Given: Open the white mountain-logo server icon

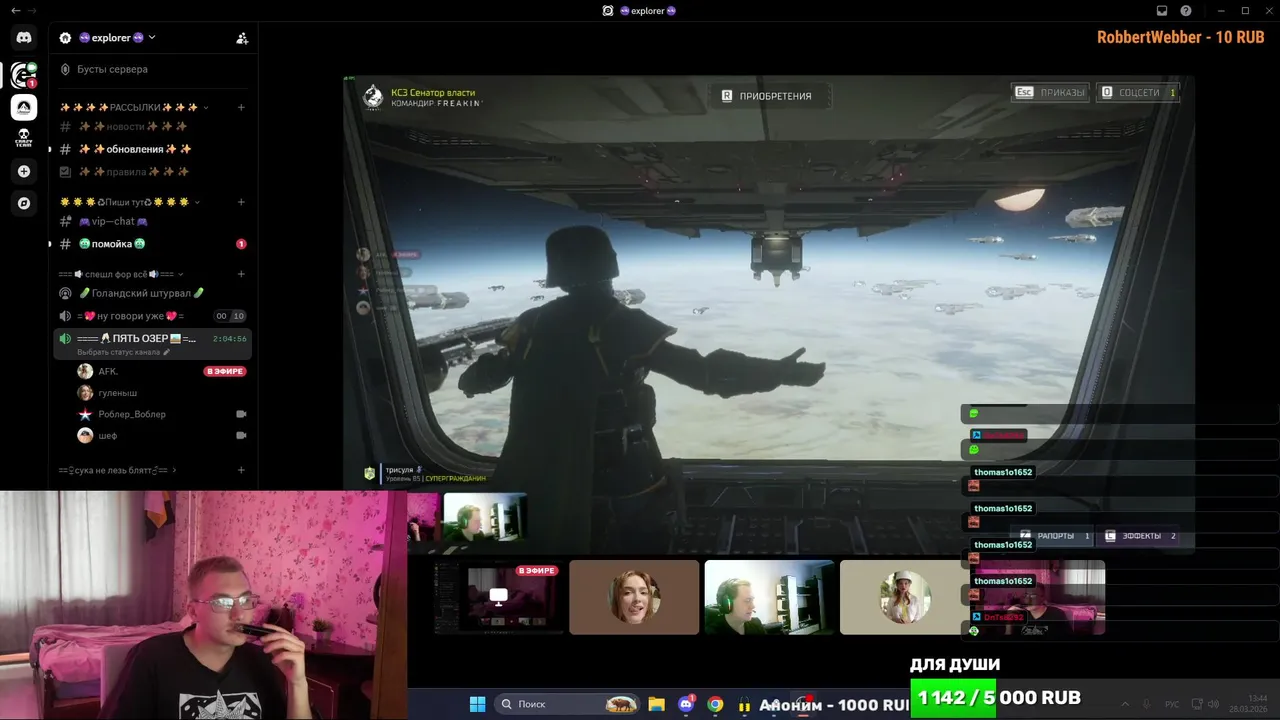Looking at the screenshot, I should click(x=24, y=107).
